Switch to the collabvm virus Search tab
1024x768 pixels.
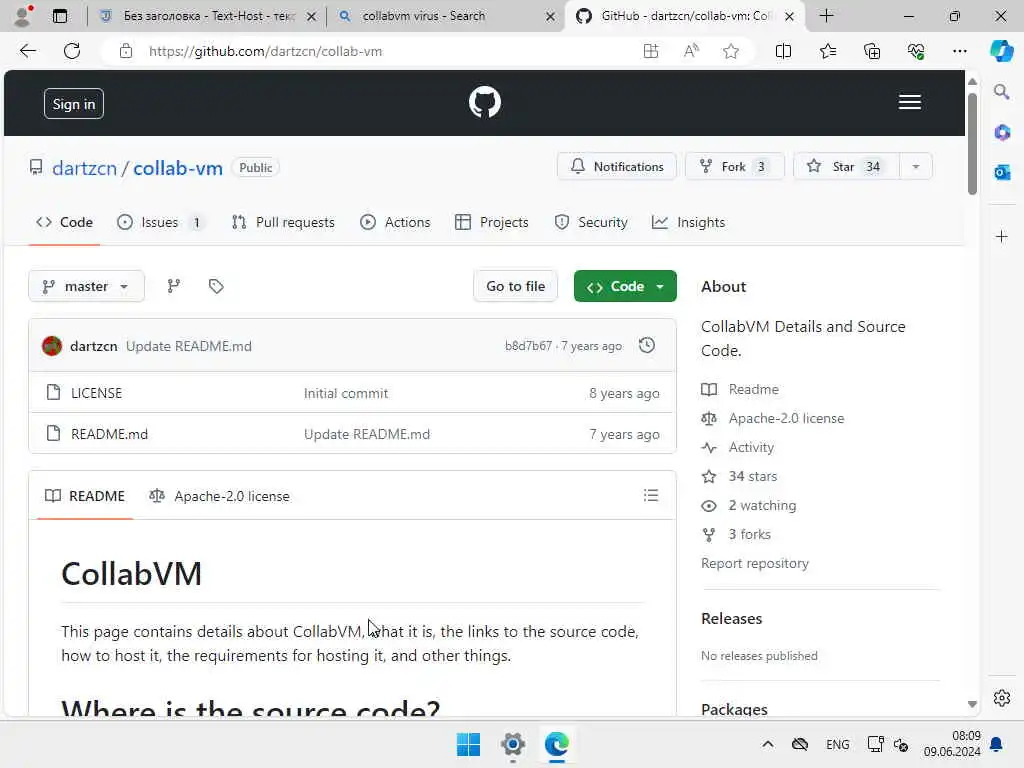point(448,16)
